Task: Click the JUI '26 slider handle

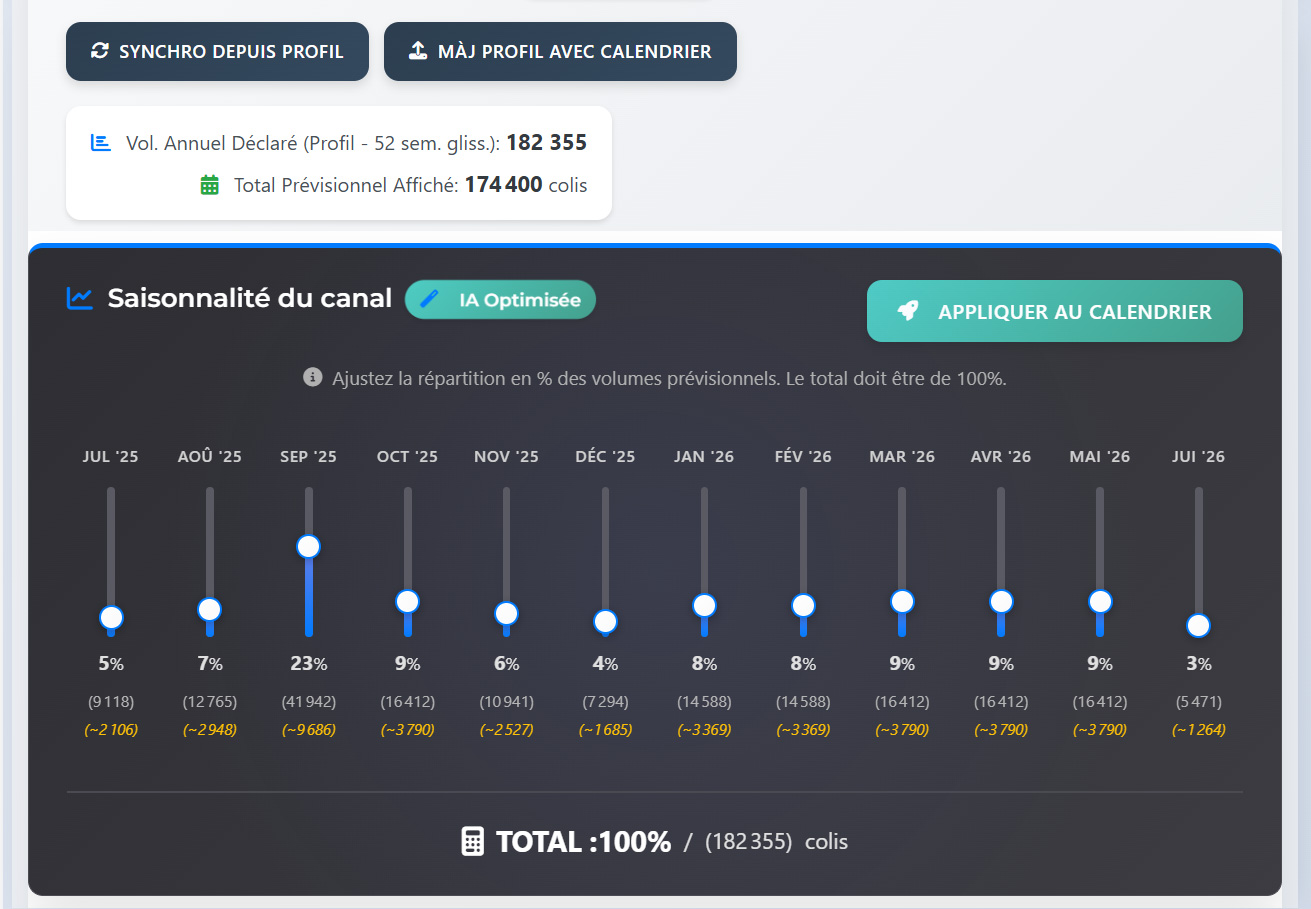Action: coord(1198,625)
